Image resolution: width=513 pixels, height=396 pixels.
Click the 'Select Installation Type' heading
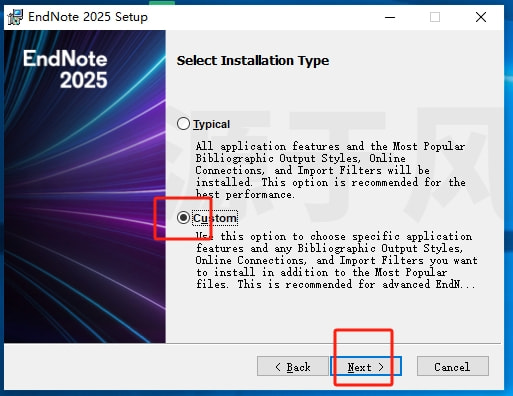(x=253, y=61)
